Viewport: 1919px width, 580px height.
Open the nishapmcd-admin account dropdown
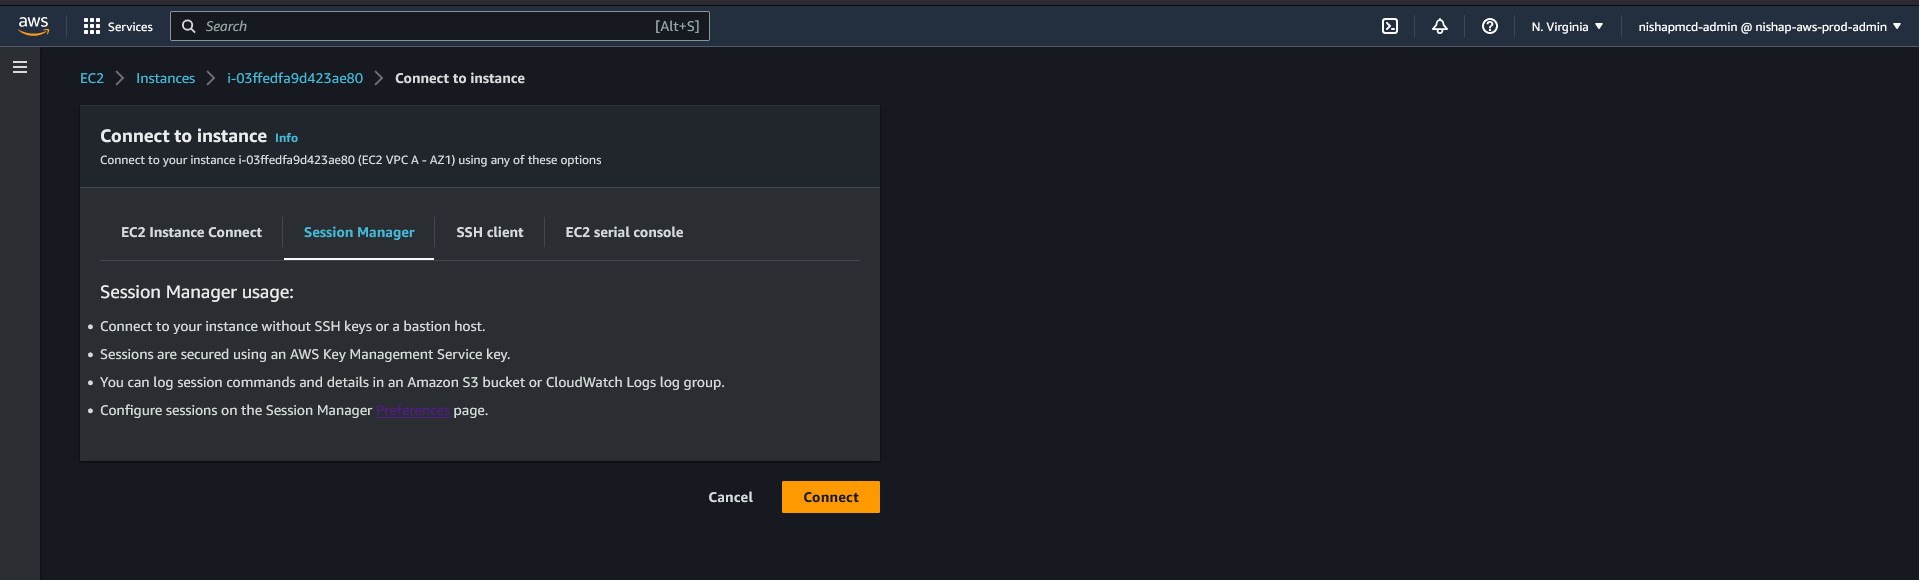1768,26
